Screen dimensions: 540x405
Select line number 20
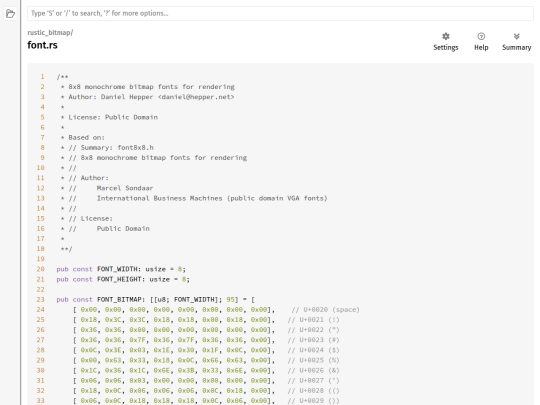click(41, 269)
